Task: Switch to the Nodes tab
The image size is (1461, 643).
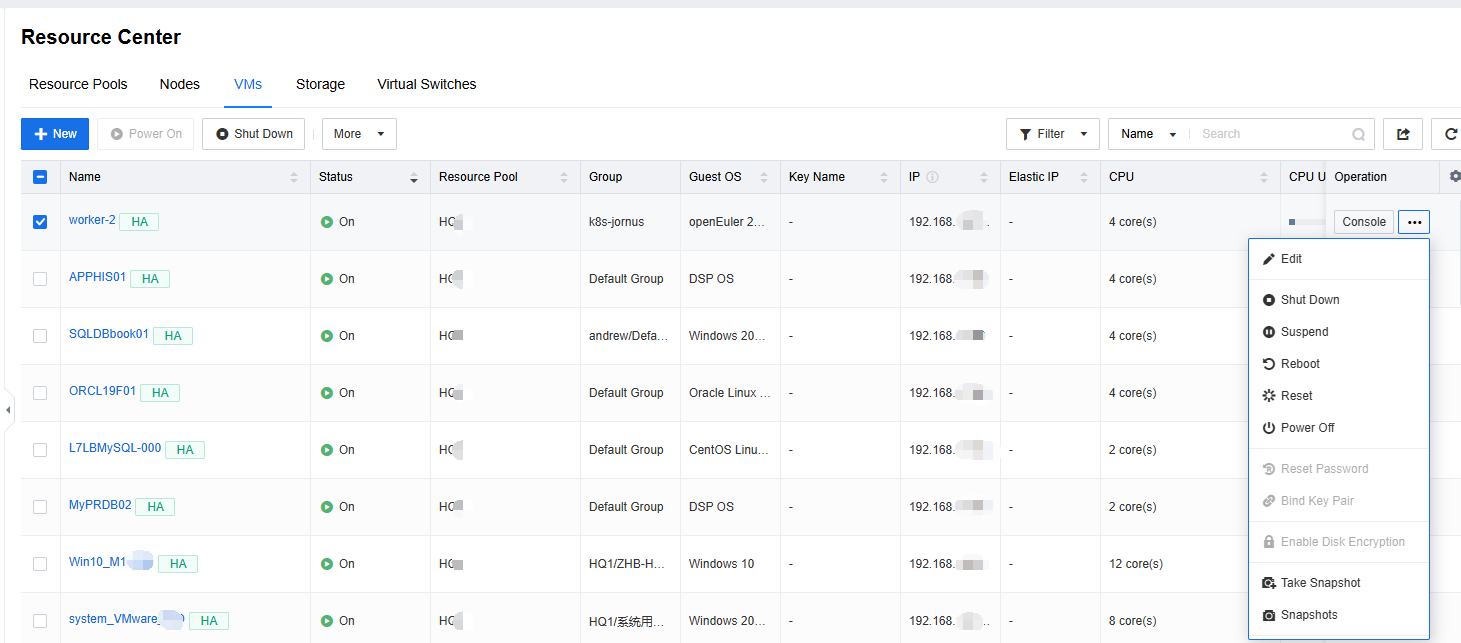Action: click(x=180, y=84)
